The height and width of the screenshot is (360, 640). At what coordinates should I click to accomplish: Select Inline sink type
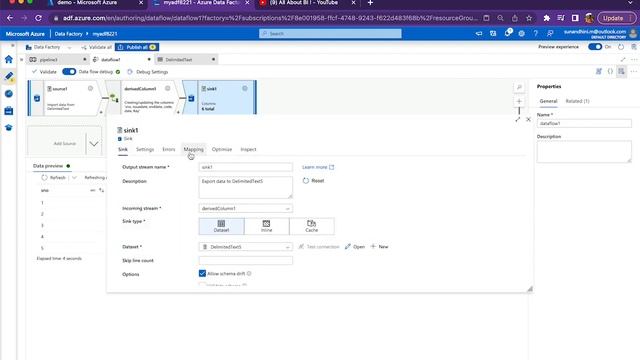click(x=266, y=226)
